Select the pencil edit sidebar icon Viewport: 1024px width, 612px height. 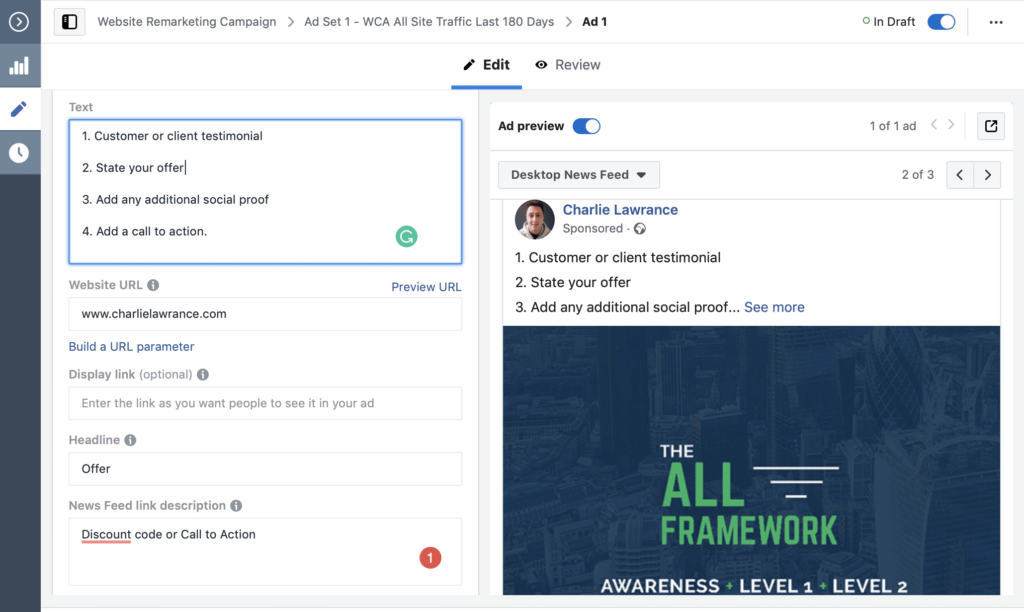19,109
